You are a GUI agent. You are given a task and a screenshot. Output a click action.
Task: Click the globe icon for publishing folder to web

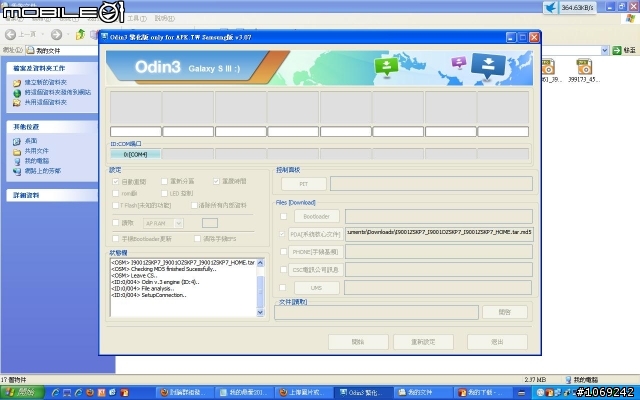pos(17,93)
